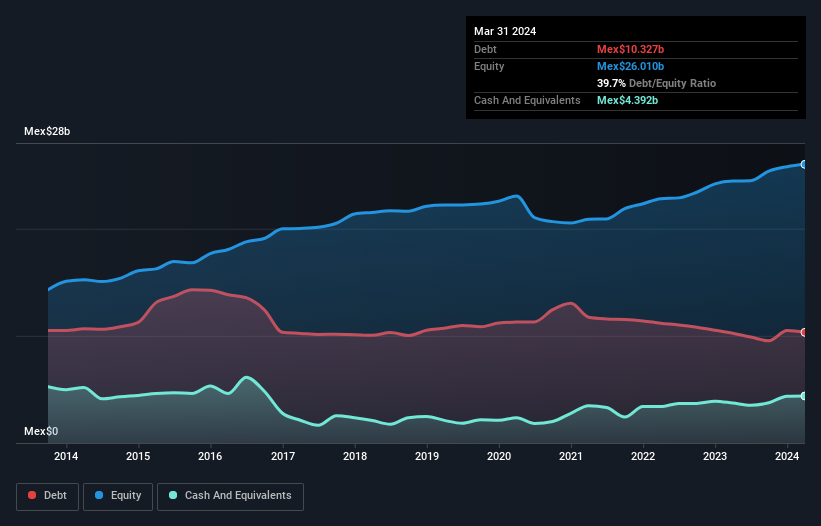Click the blue Equity endpoint marker
821x526 pixels.
(803, 164)
